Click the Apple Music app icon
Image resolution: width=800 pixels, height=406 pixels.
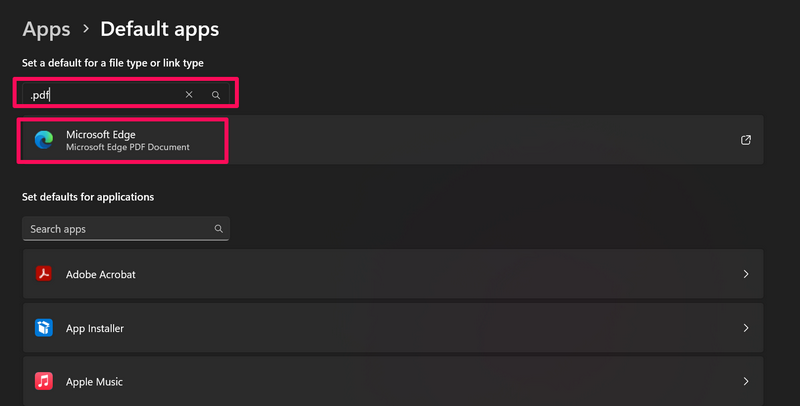click(x=44, y=381)
